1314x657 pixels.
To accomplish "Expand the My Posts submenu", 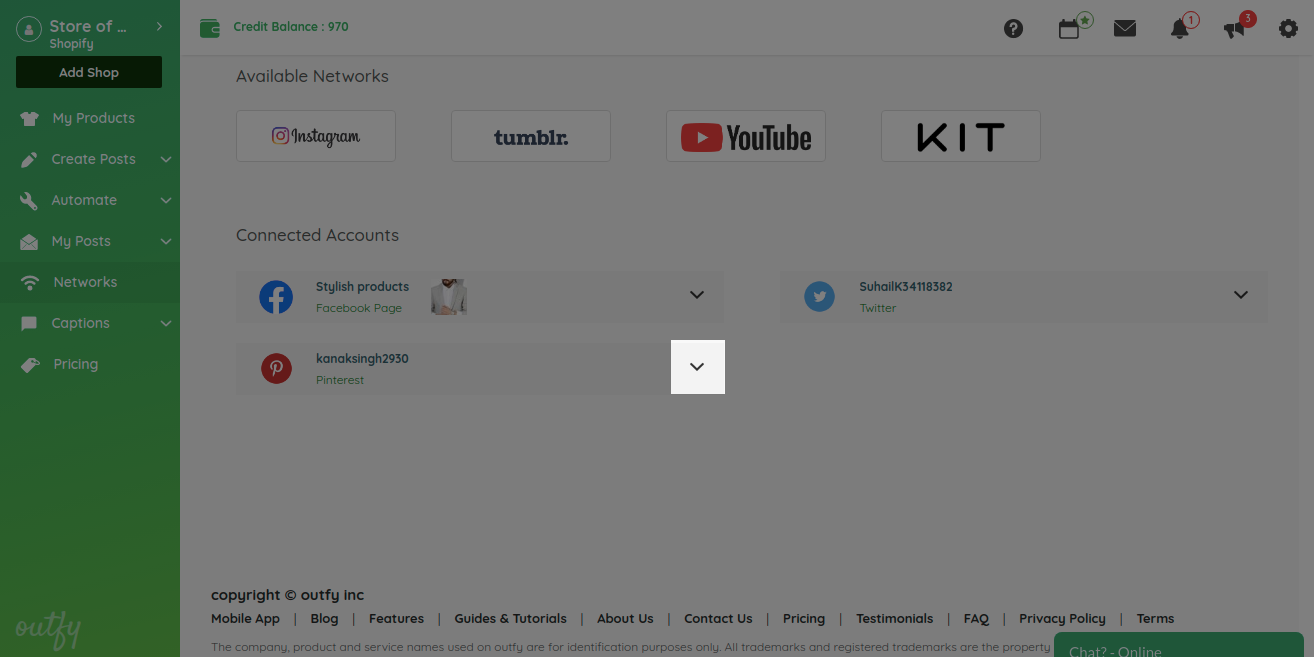I will click(166, 241).
